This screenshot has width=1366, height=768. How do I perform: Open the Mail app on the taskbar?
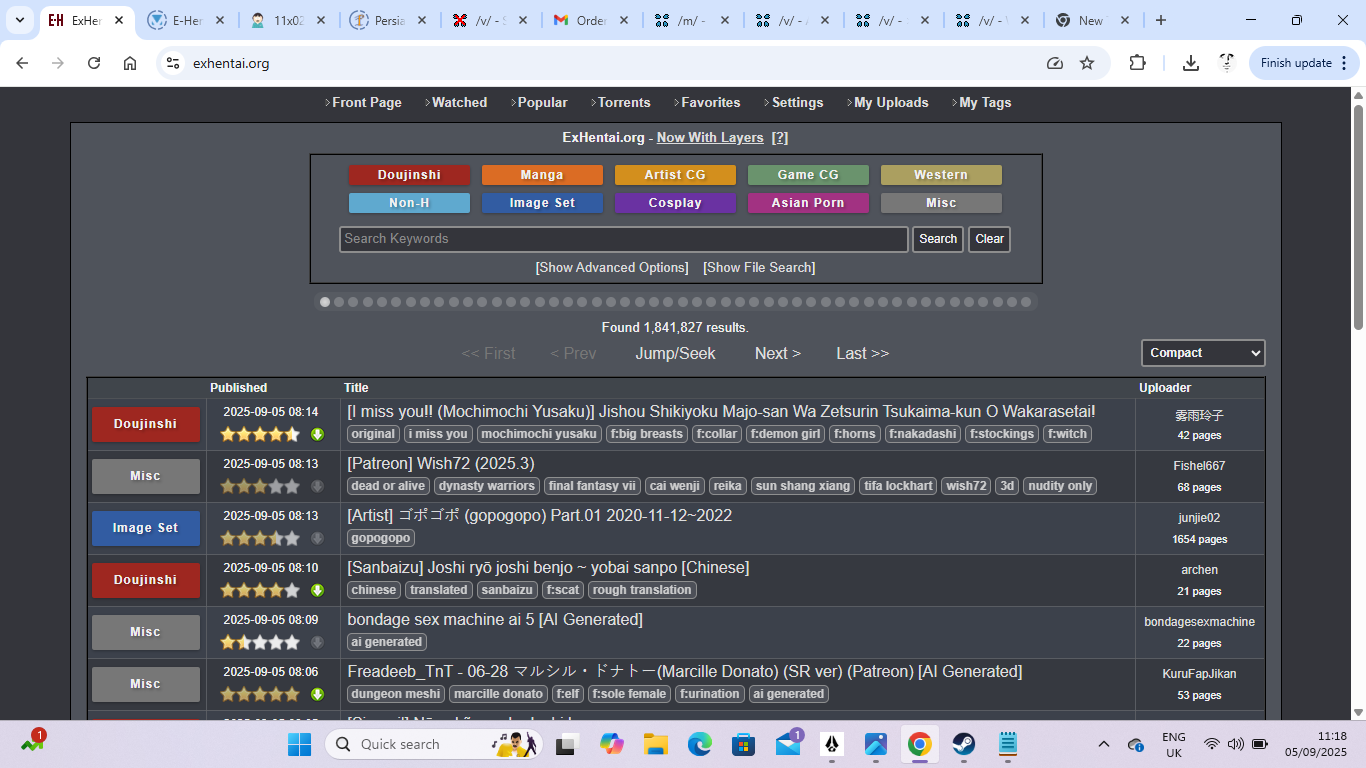click(x=788, y=744)
